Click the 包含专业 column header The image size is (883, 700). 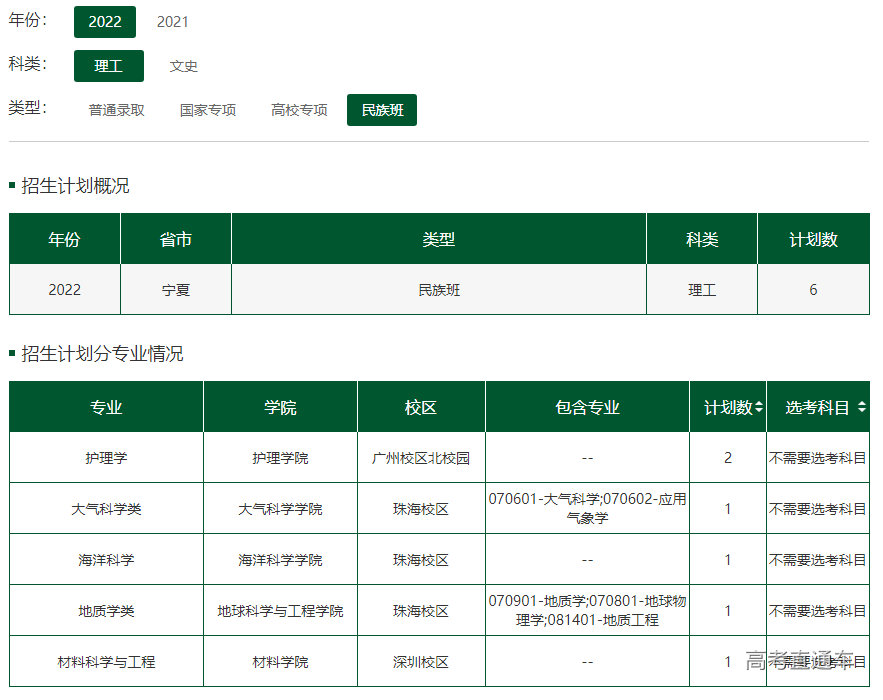tap(587, 407)
